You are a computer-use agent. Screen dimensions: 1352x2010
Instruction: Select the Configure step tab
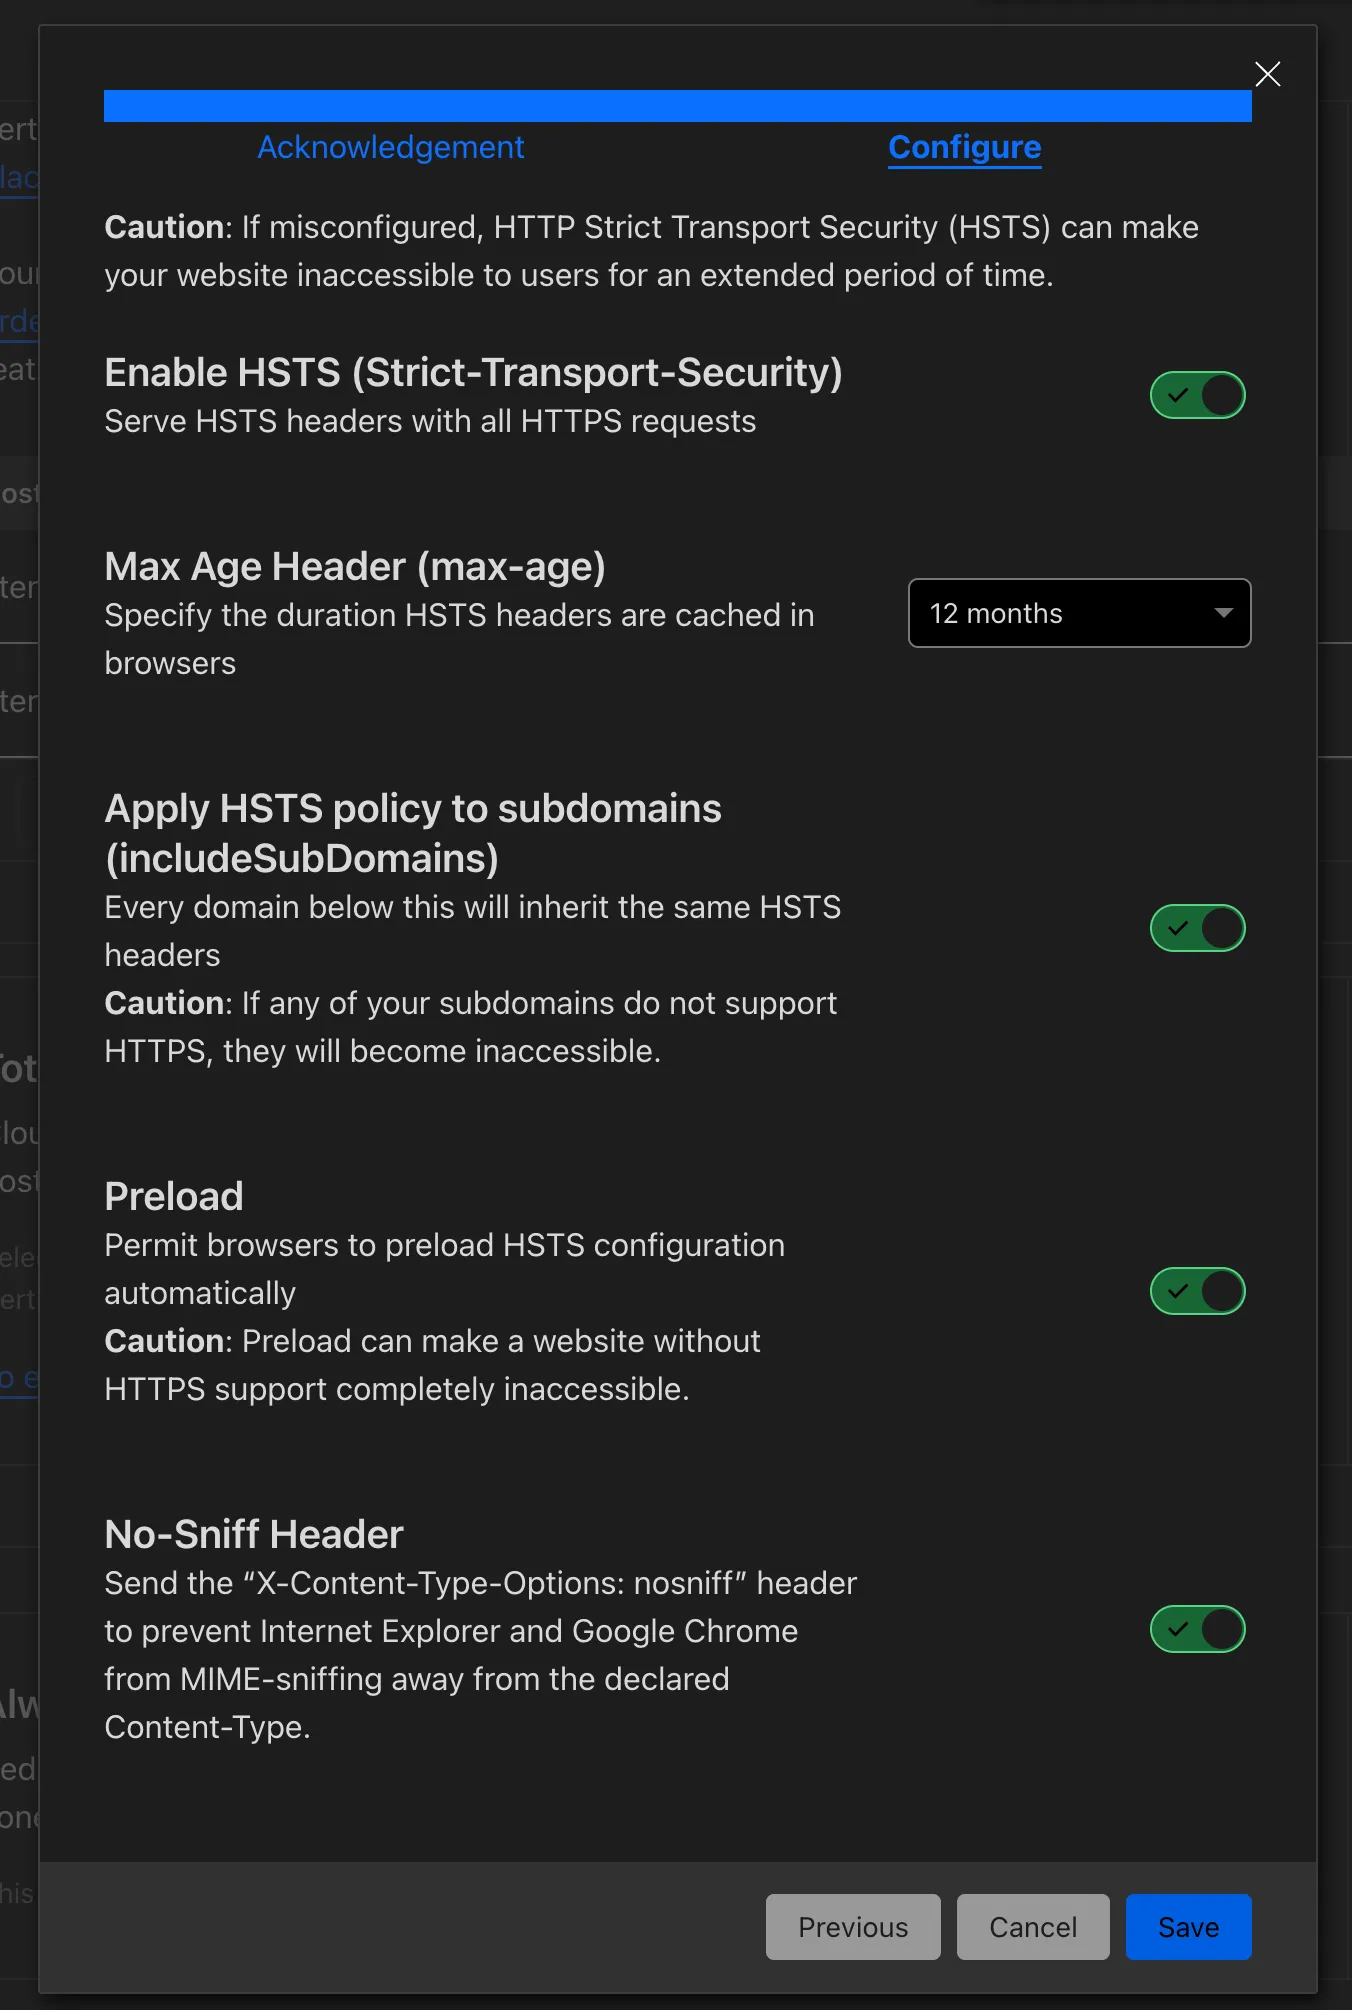tap(965, 147)
